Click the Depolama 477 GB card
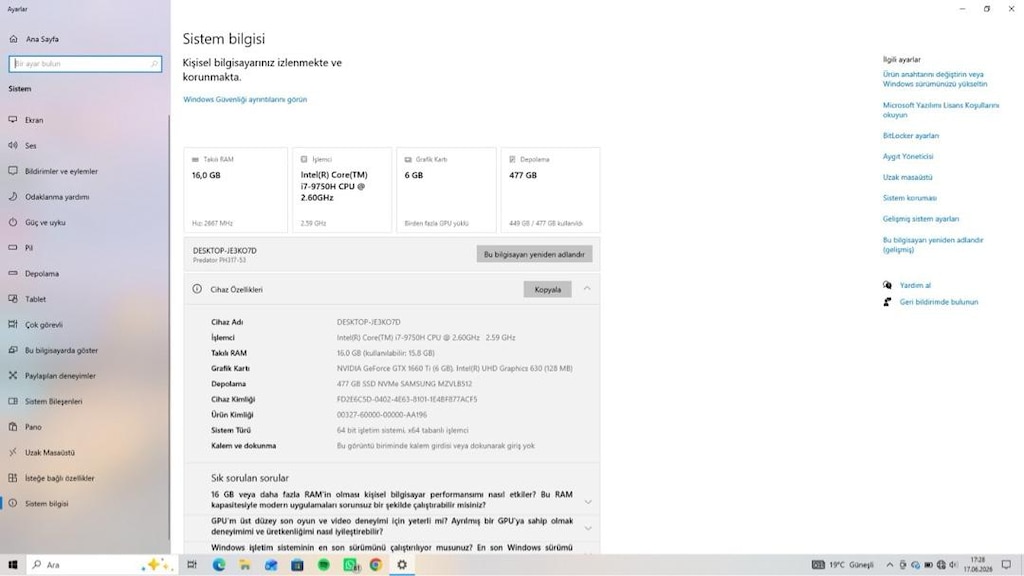Viewport: 1024px width, 576px height. point(551,190)
